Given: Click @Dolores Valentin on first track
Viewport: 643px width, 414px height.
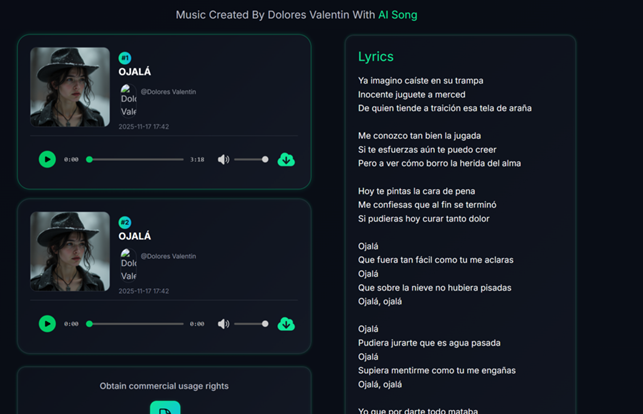Looking at the screenshot, I should (x=168, y=92).
